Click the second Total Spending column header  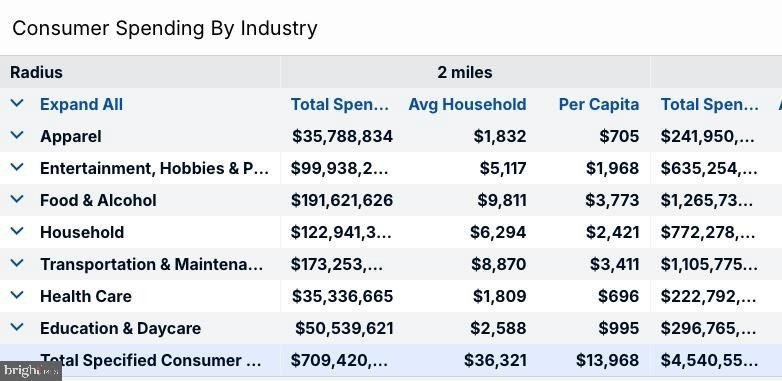click(x=710, y=104)
